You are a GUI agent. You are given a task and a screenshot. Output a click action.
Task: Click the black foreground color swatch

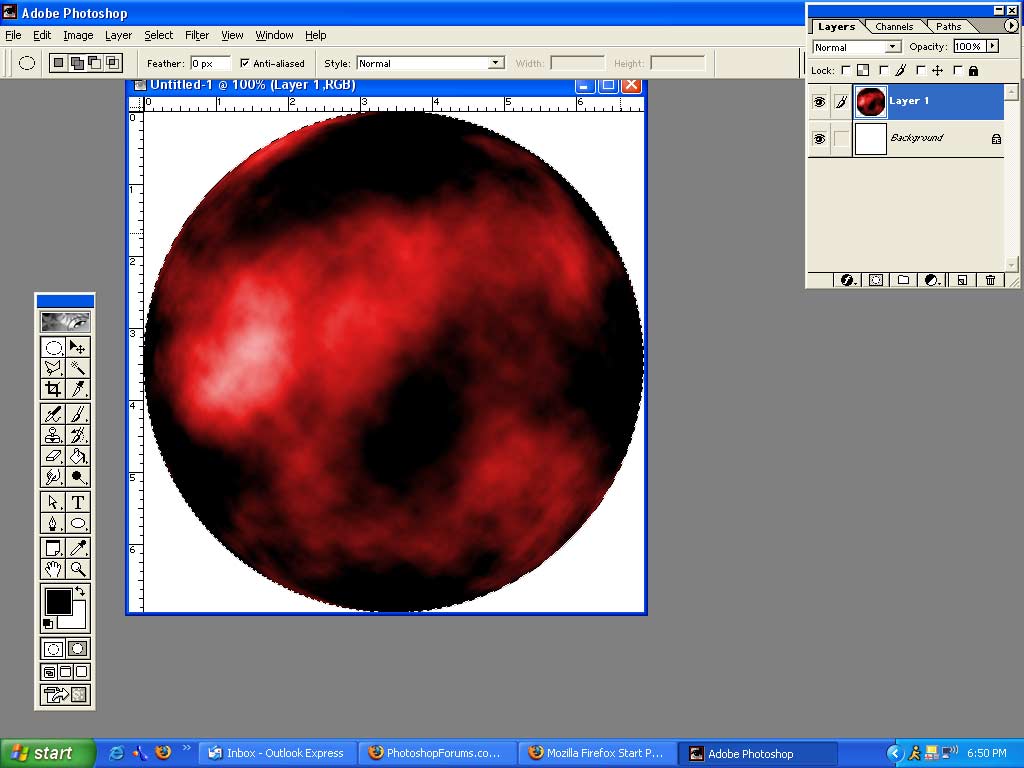point(58,601)
